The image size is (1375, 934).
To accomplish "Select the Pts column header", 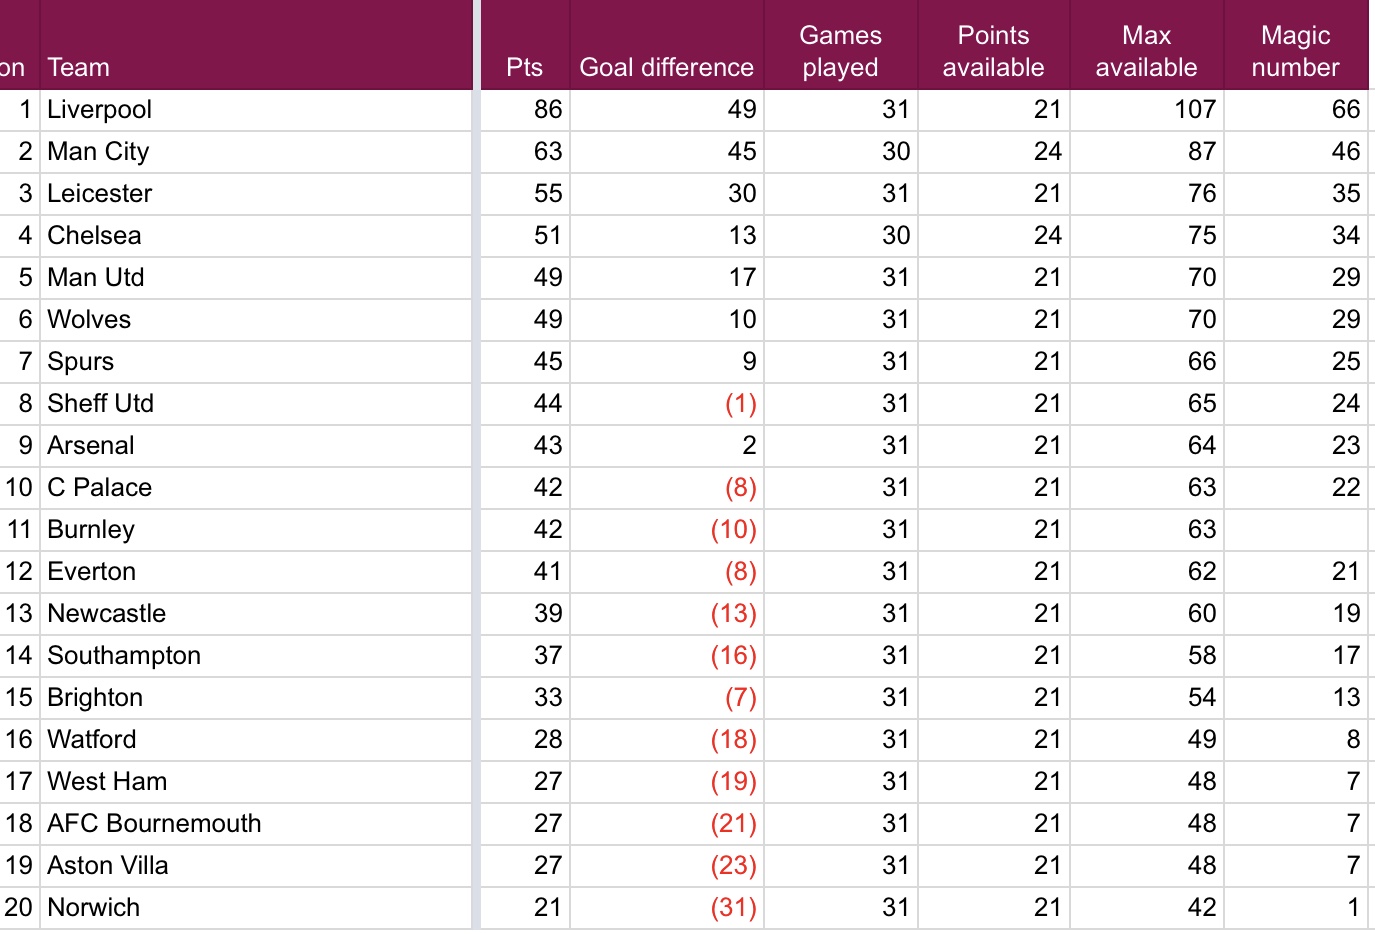I will (524, 67).
